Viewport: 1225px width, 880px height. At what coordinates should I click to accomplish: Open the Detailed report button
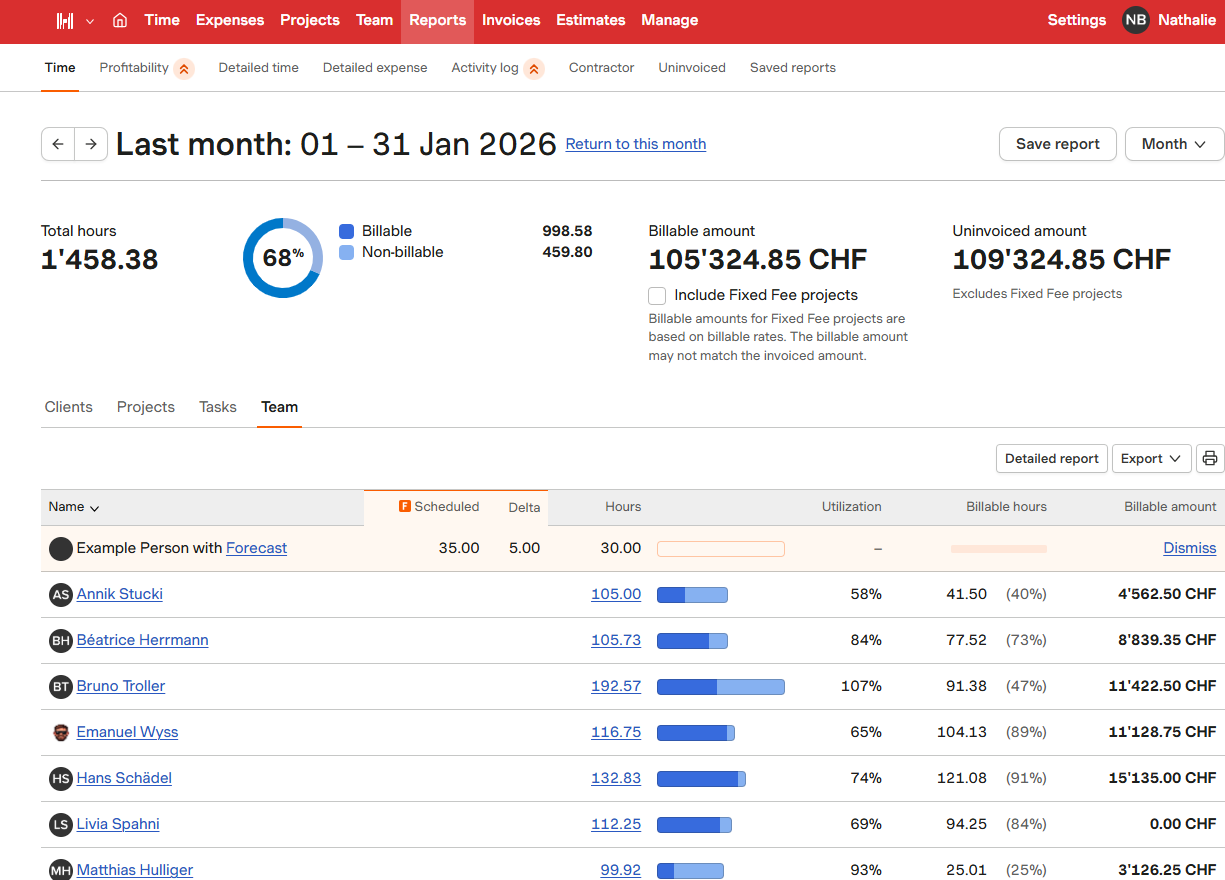tap(1051, 459)
